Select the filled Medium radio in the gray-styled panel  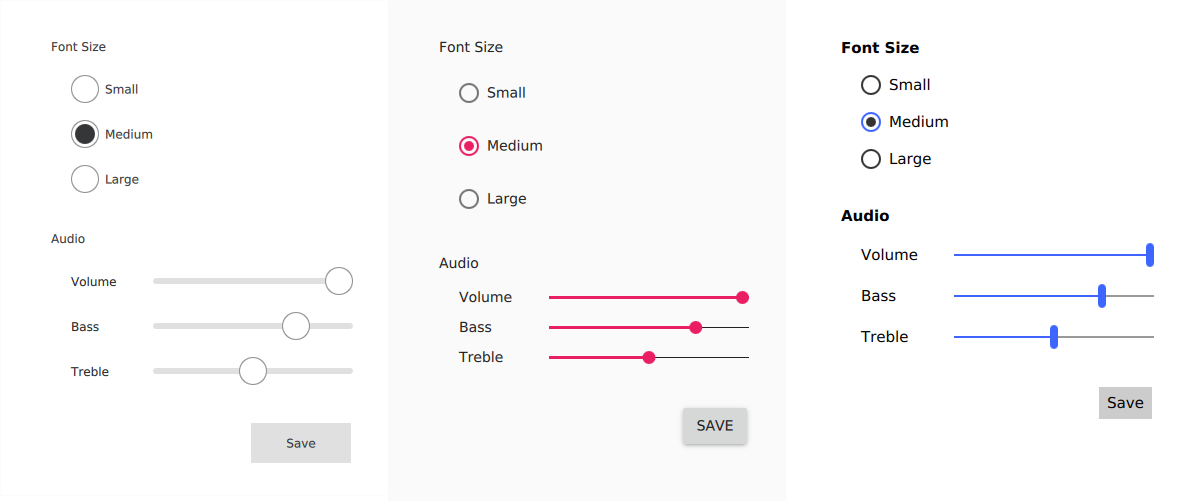85,134
